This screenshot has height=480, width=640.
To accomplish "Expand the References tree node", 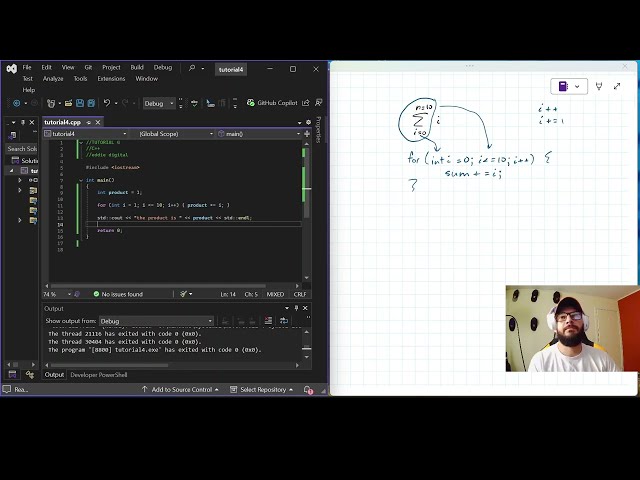I will tap(20, 180).
